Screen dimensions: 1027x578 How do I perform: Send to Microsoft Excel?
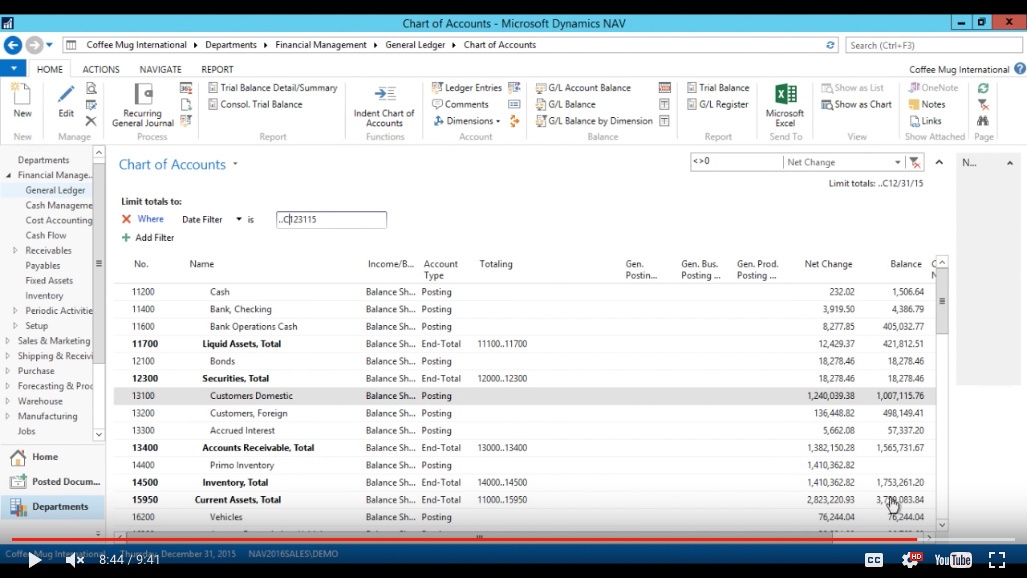[785, 104]
